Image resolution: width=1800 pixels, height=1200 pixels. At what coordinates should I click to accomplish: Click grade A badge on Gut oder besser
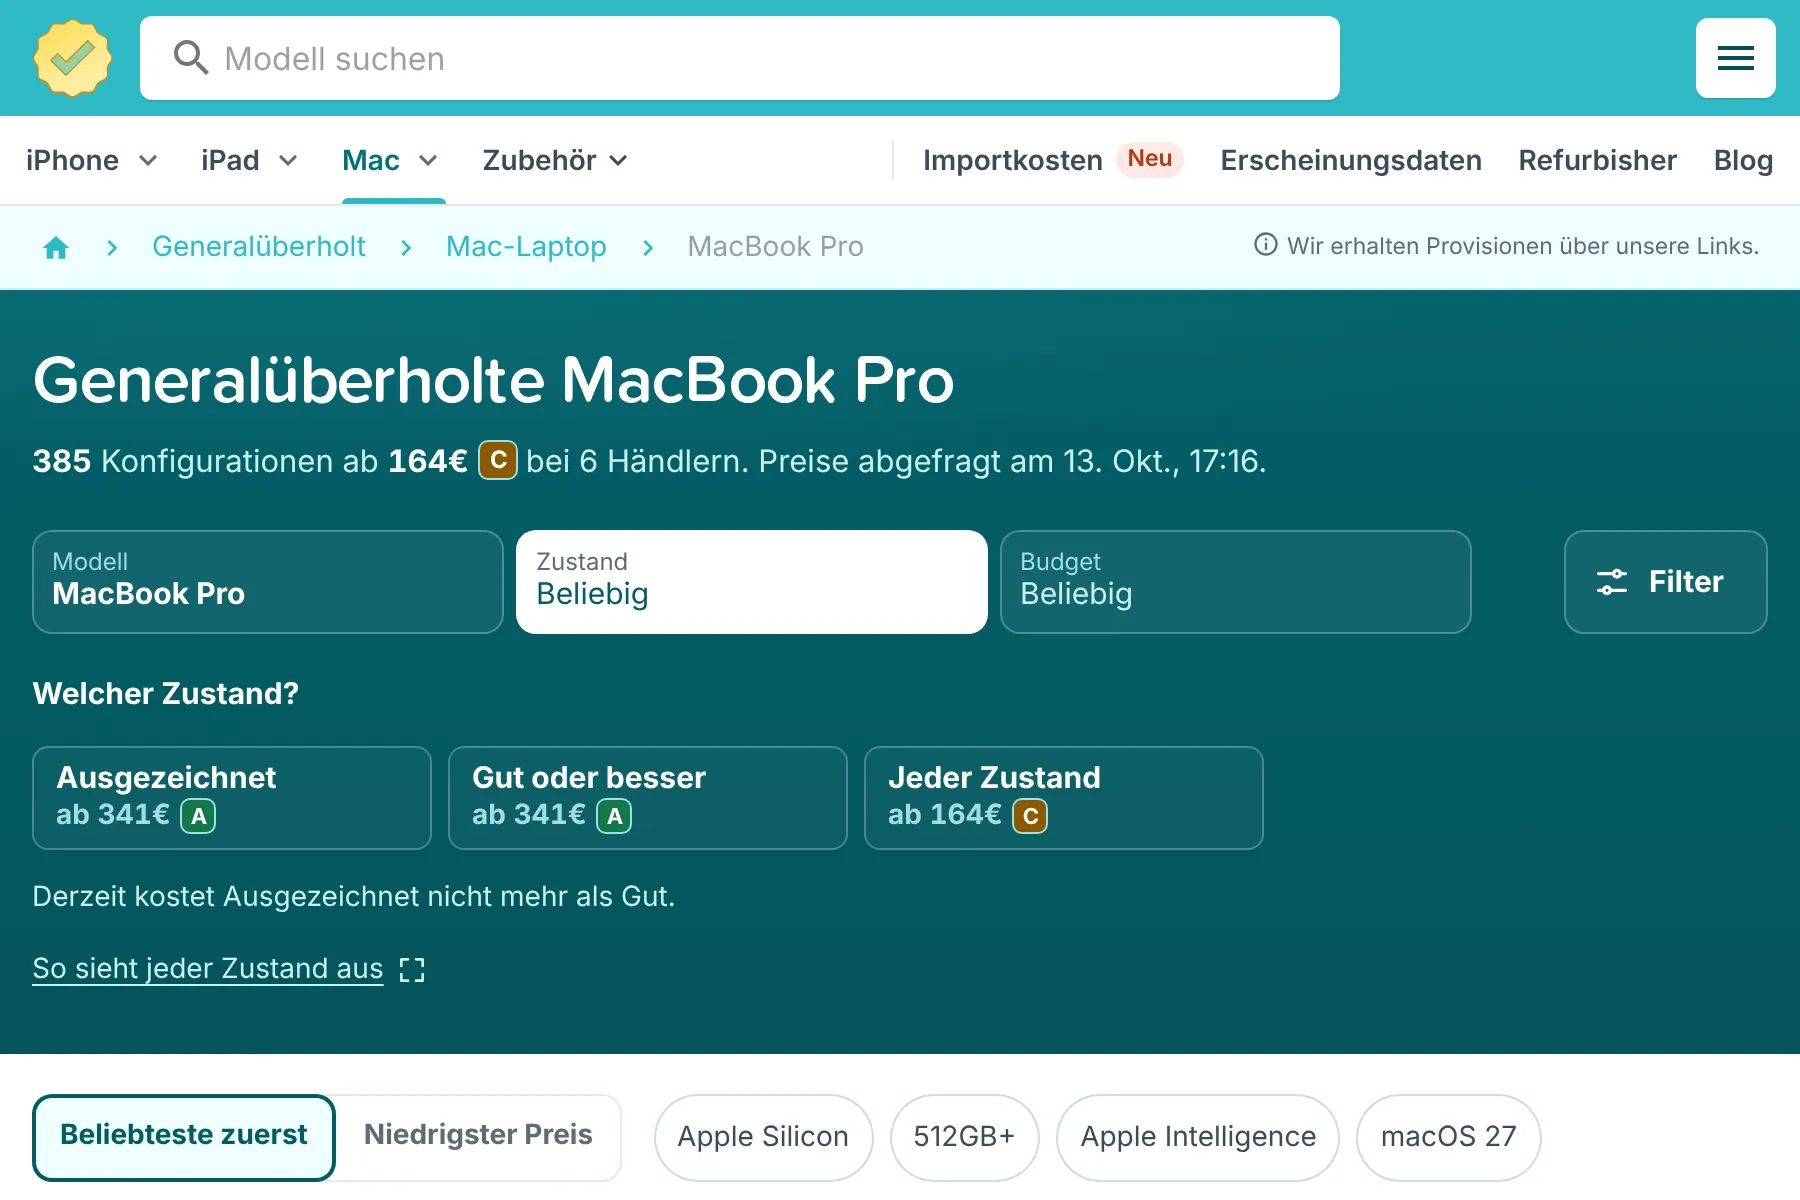pyautogui.click(x=614, y=816)
